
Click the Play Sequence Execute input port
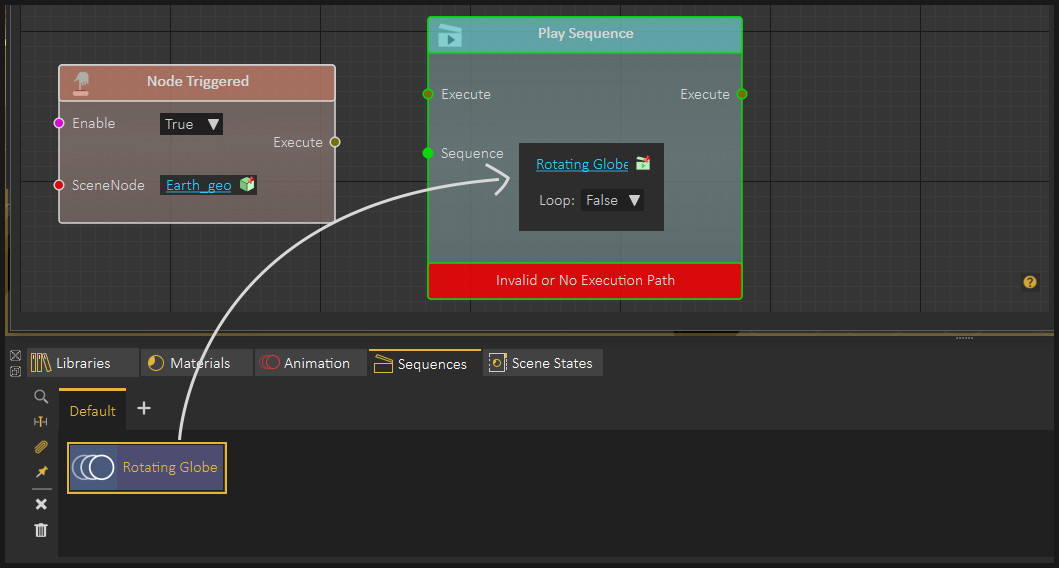(x=428, y=94)
